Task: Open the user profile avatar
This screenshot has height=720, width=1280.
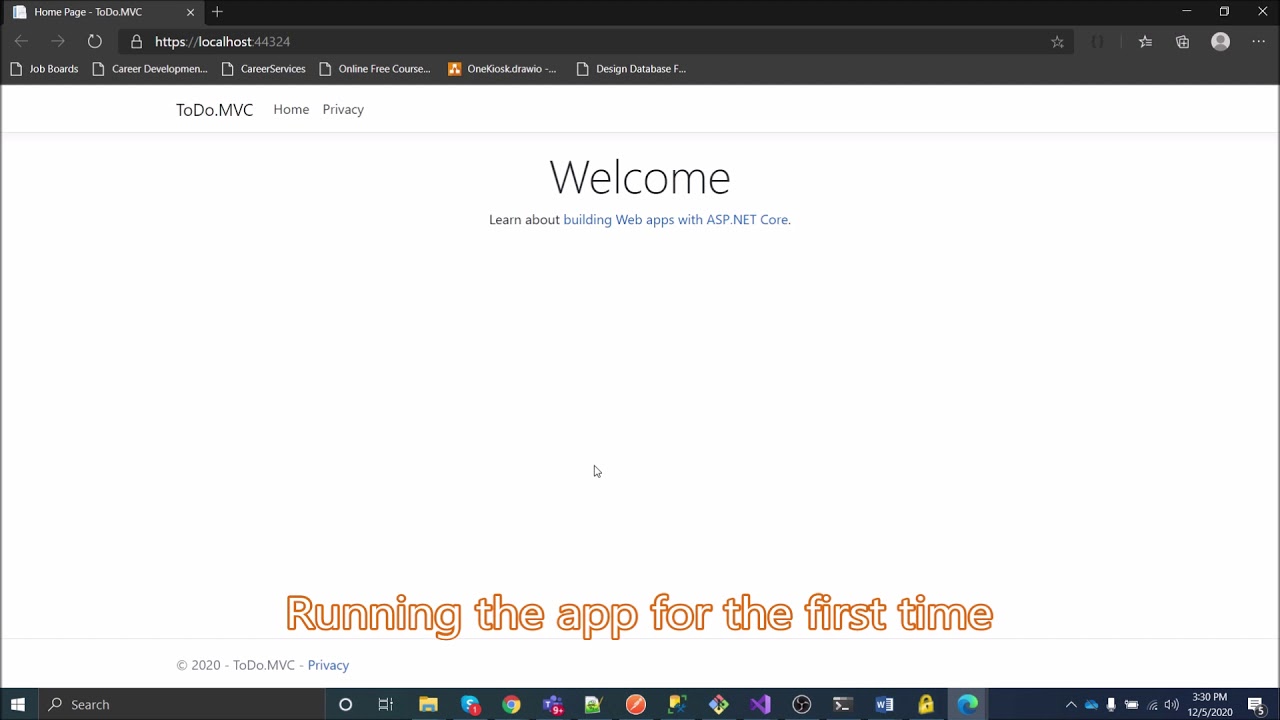Action: [x=1220, y=42]
